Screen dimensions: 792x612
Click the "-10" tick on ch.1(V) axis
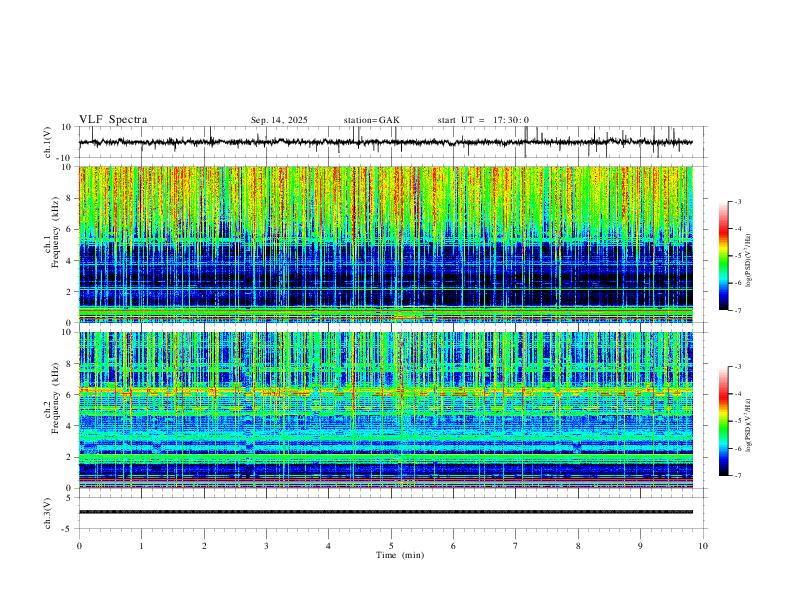tap(65, 158)
